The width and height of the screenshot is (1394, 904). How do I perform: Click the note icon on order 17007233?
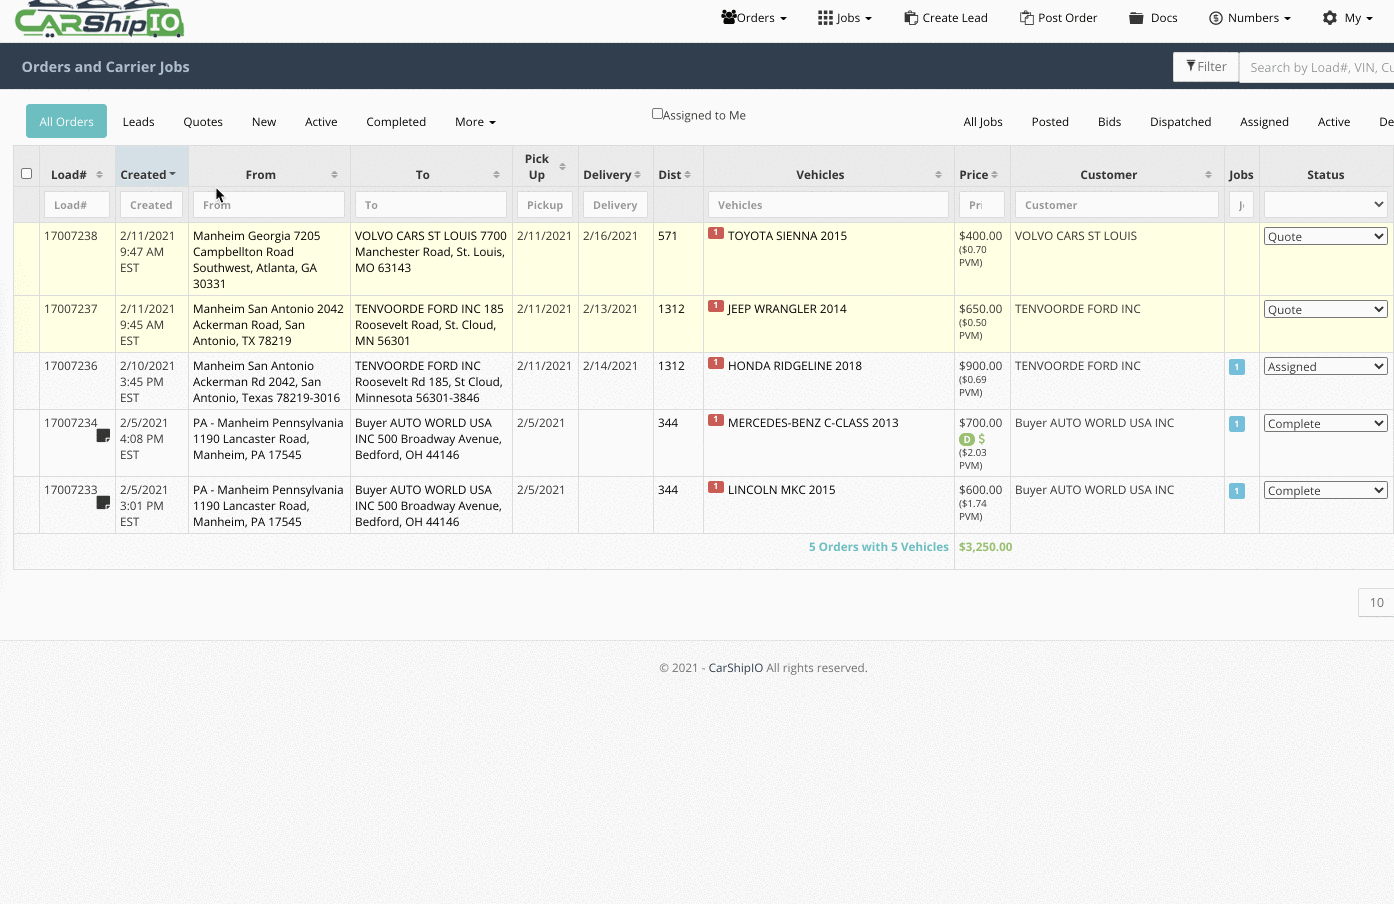103,502
